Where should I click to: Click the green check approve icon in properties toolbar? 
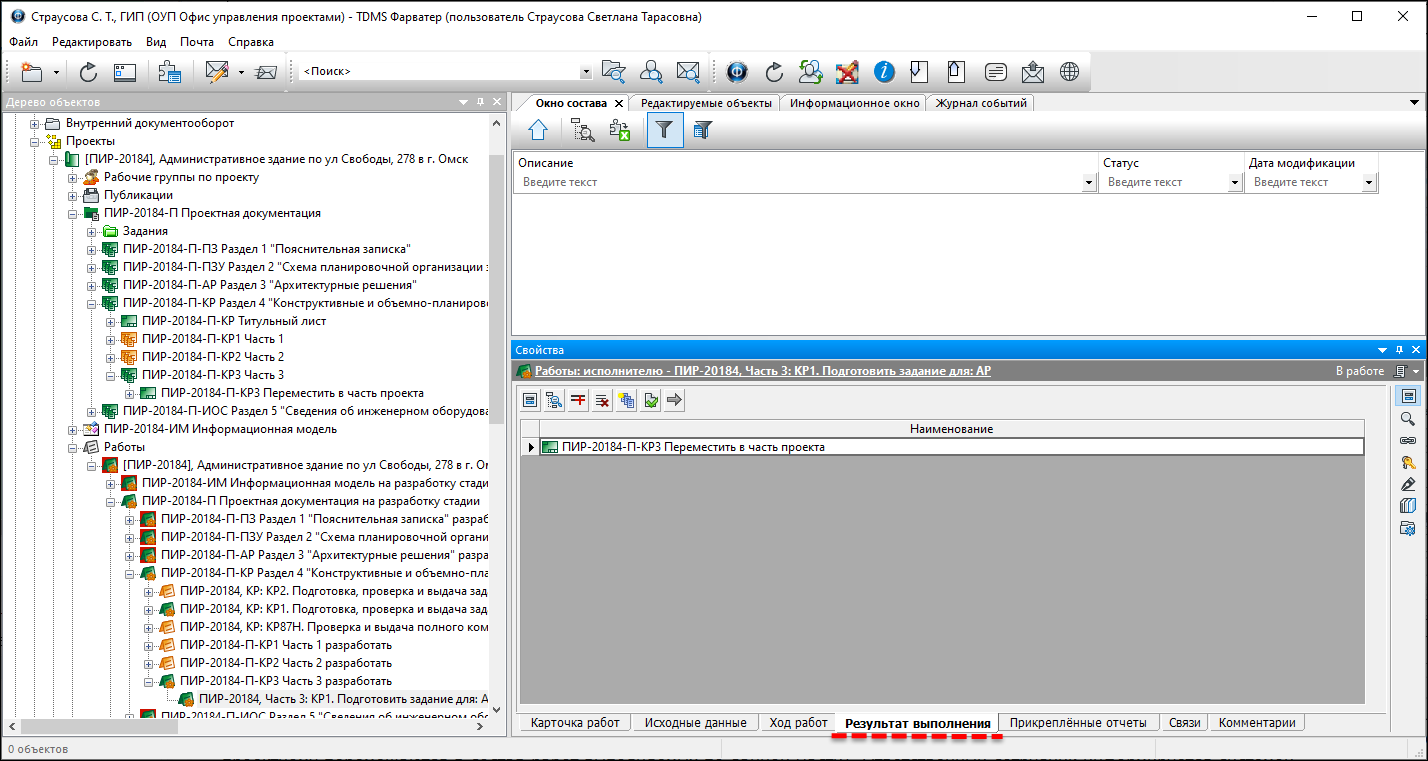(x=650, y=400)
